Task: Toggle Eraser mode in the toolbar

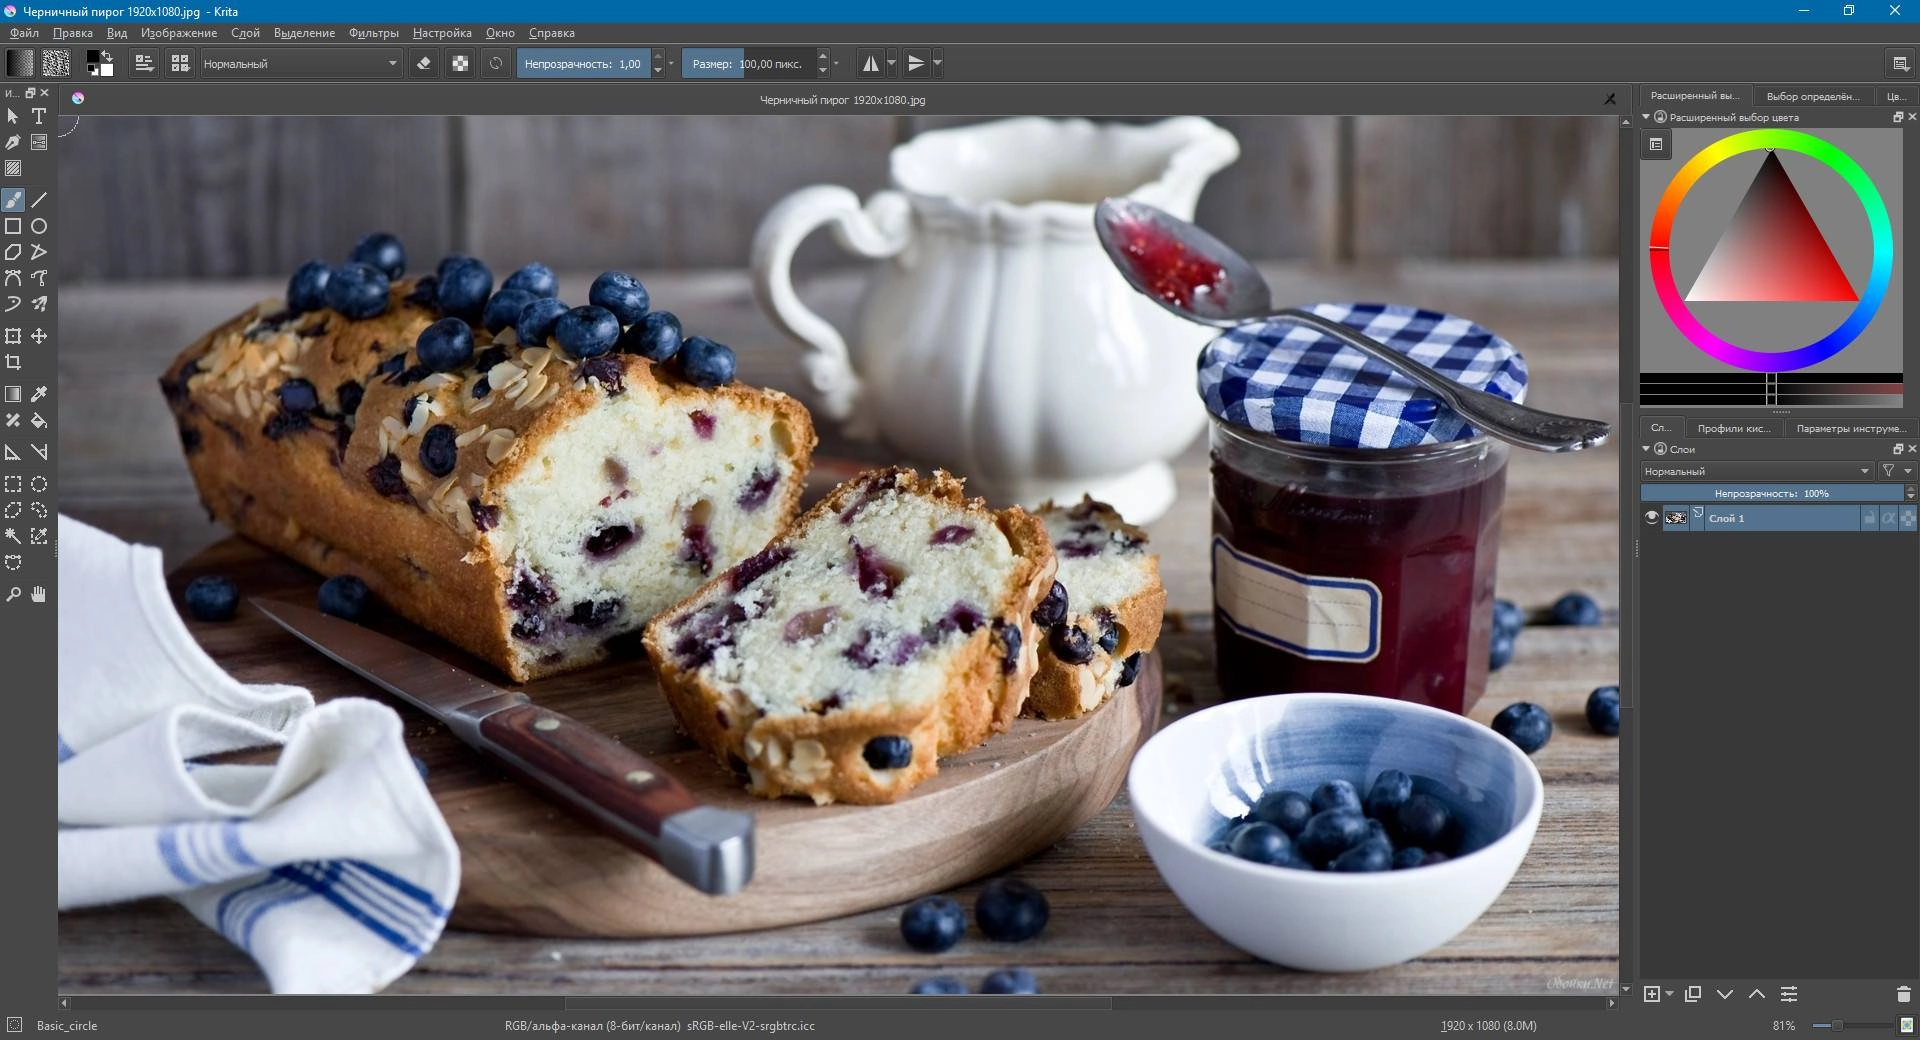Action: (x=424, y=63)
